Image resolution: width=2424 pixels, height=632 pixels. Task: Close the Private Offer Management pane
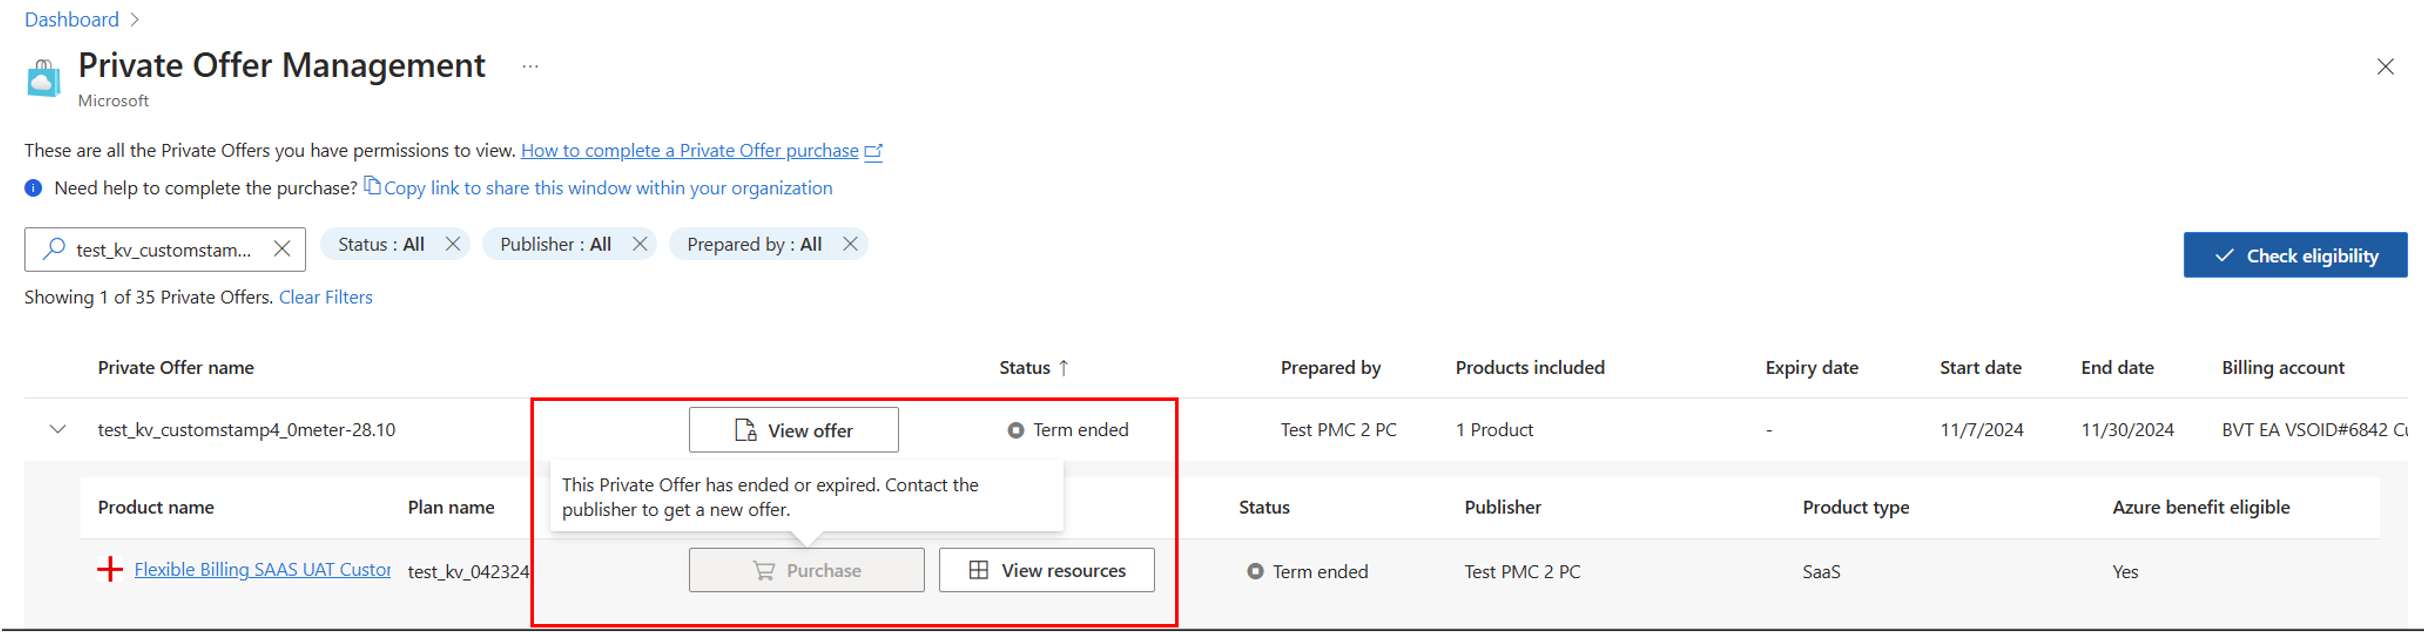tap(2385, 67)
